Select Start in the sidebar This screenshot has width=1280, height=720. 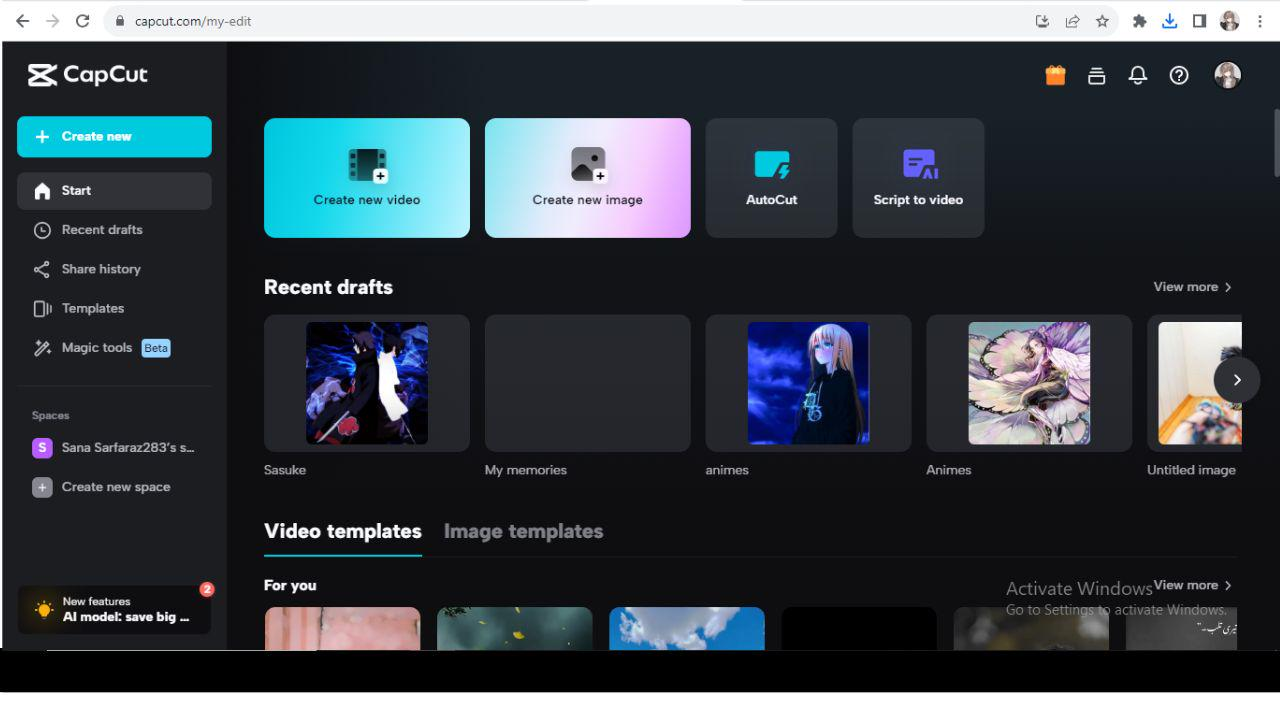point(114,191)
